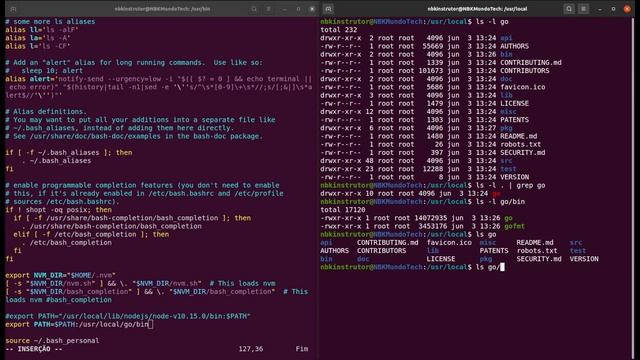Click the size '5686' on favicon.ico row
Viewport: 640px width, 360px height.
pyautogui.click(x=435, y=87)
